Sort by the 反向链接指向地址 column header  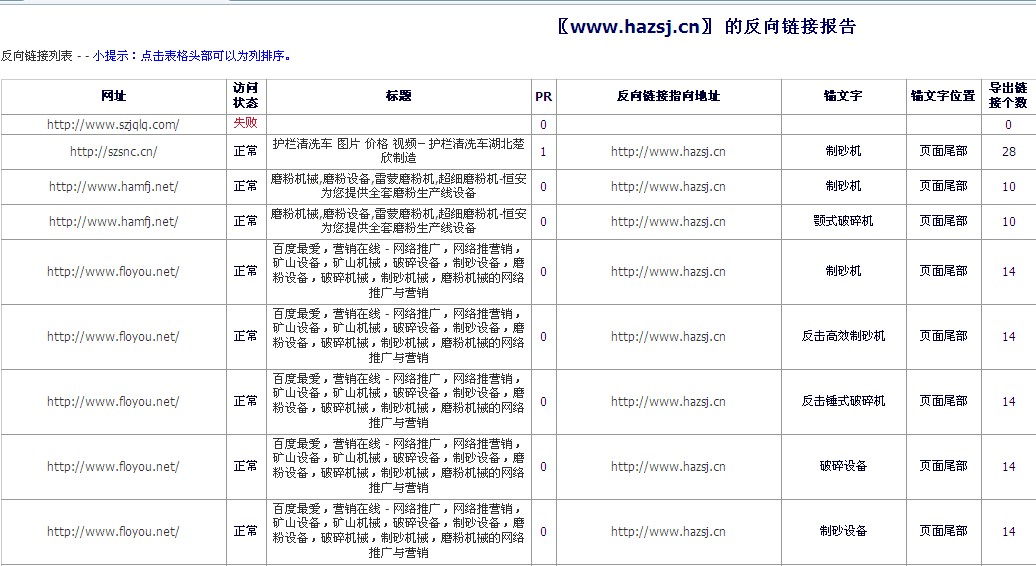coord(668,96)
